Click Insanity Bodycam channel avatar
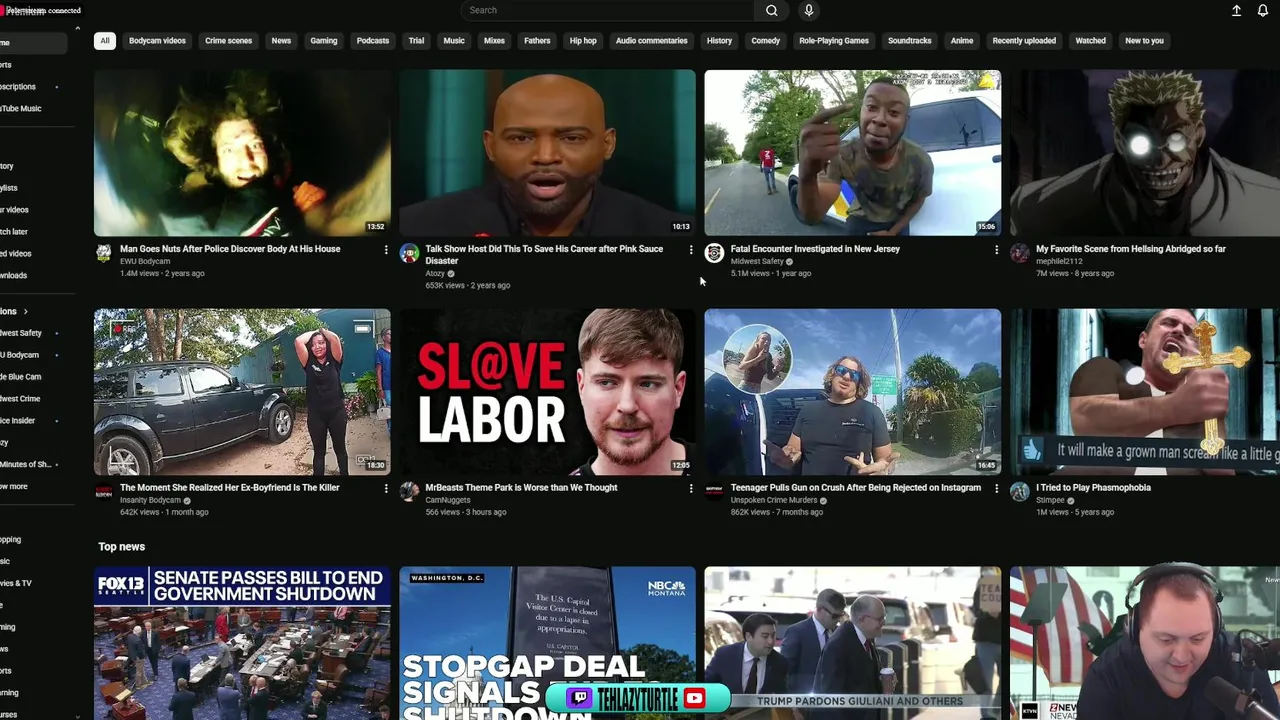The image size is (1280, 720). (x=104, y=492)
